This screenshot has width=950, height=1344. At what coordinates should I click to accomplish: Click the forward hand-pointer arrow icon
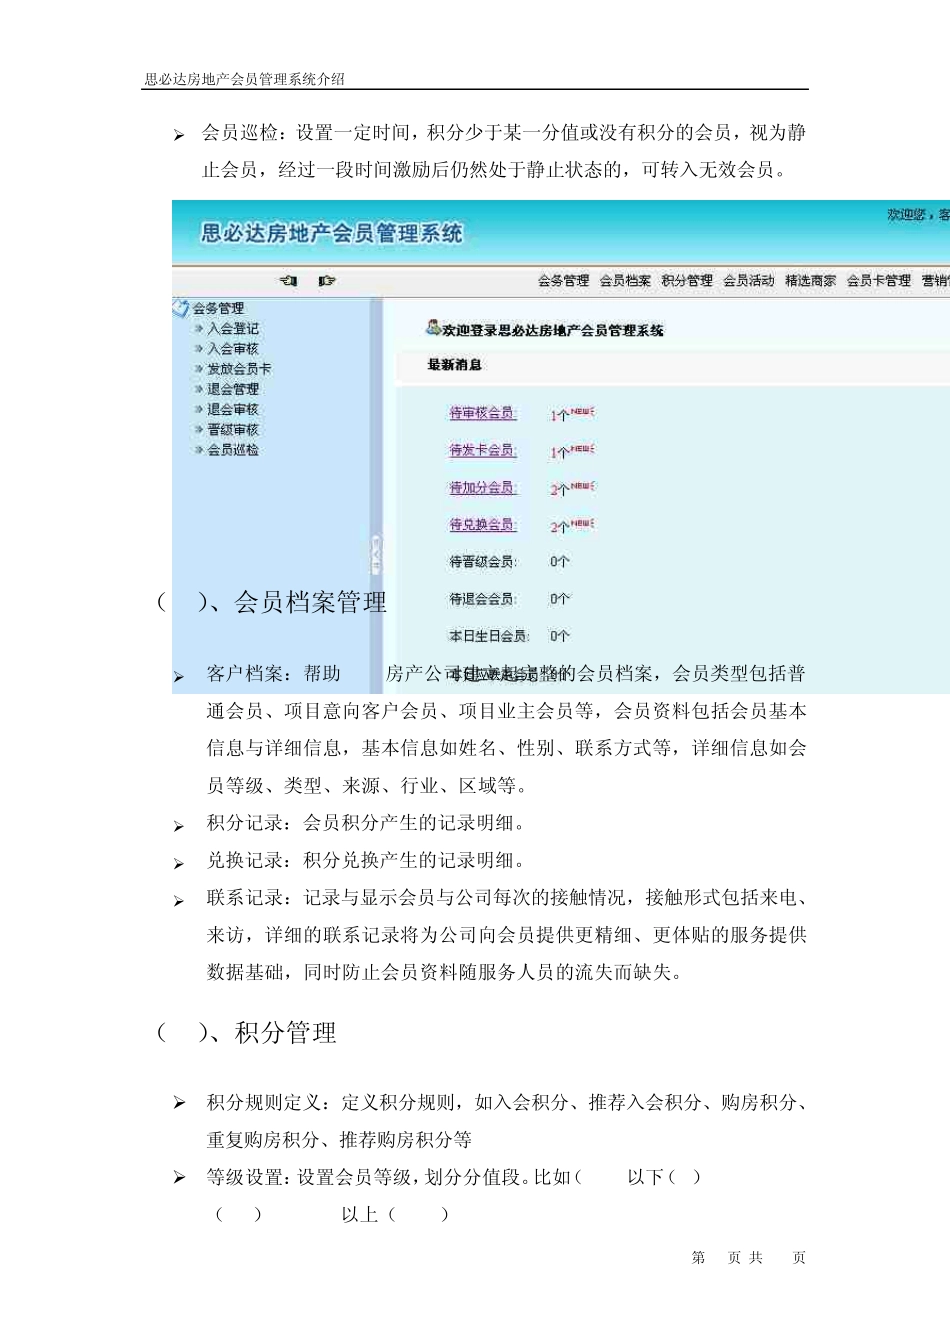[326, 281]
